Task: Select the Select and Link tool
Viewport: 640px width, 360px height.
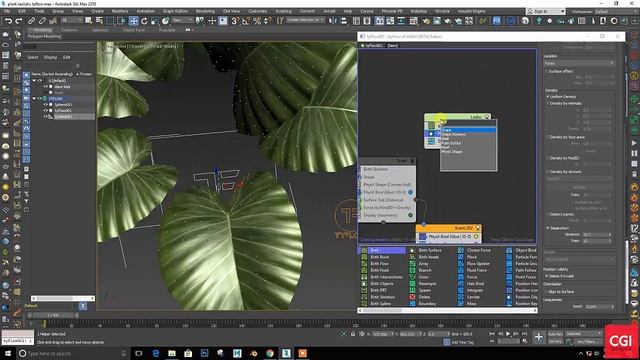Action: pos(31,21)
